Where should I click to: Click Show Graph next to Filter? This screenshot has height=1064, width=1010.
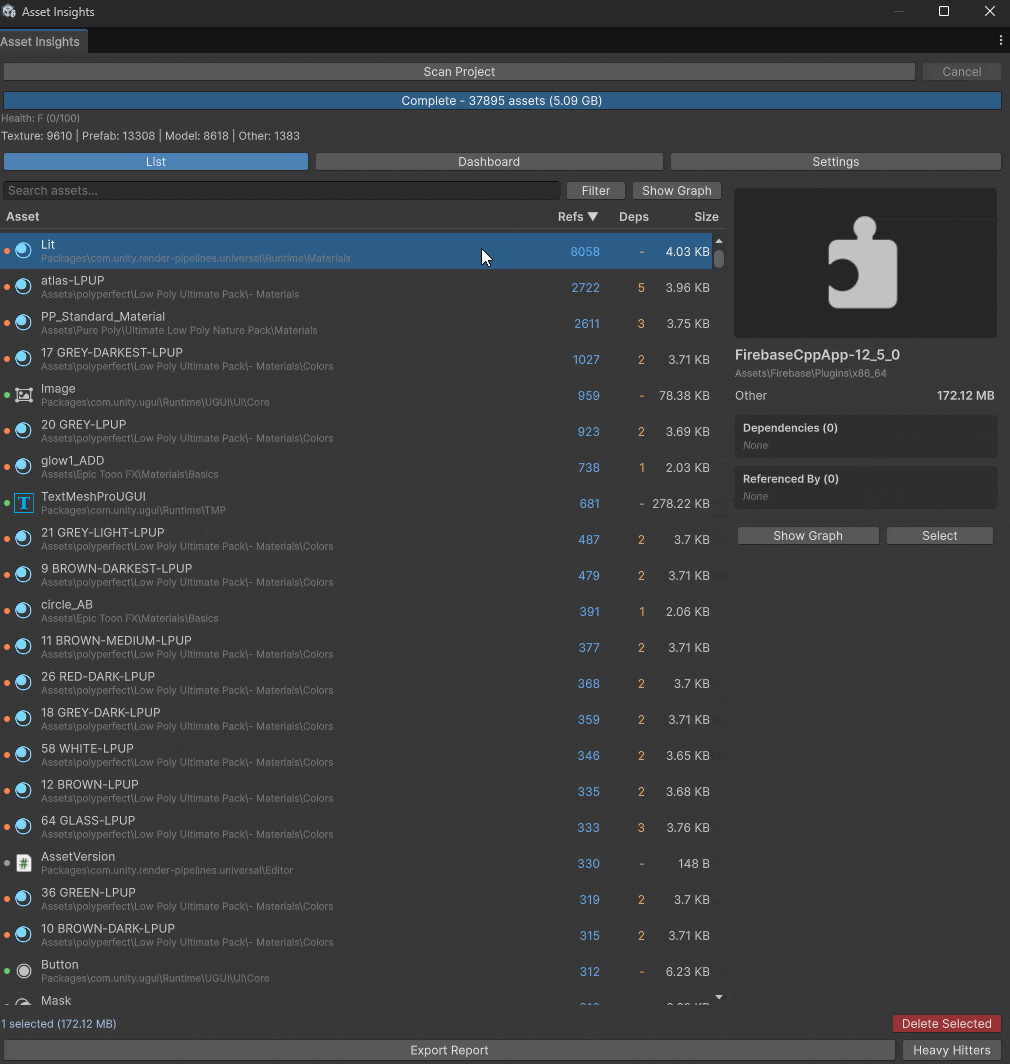click(x=677, y=191)
